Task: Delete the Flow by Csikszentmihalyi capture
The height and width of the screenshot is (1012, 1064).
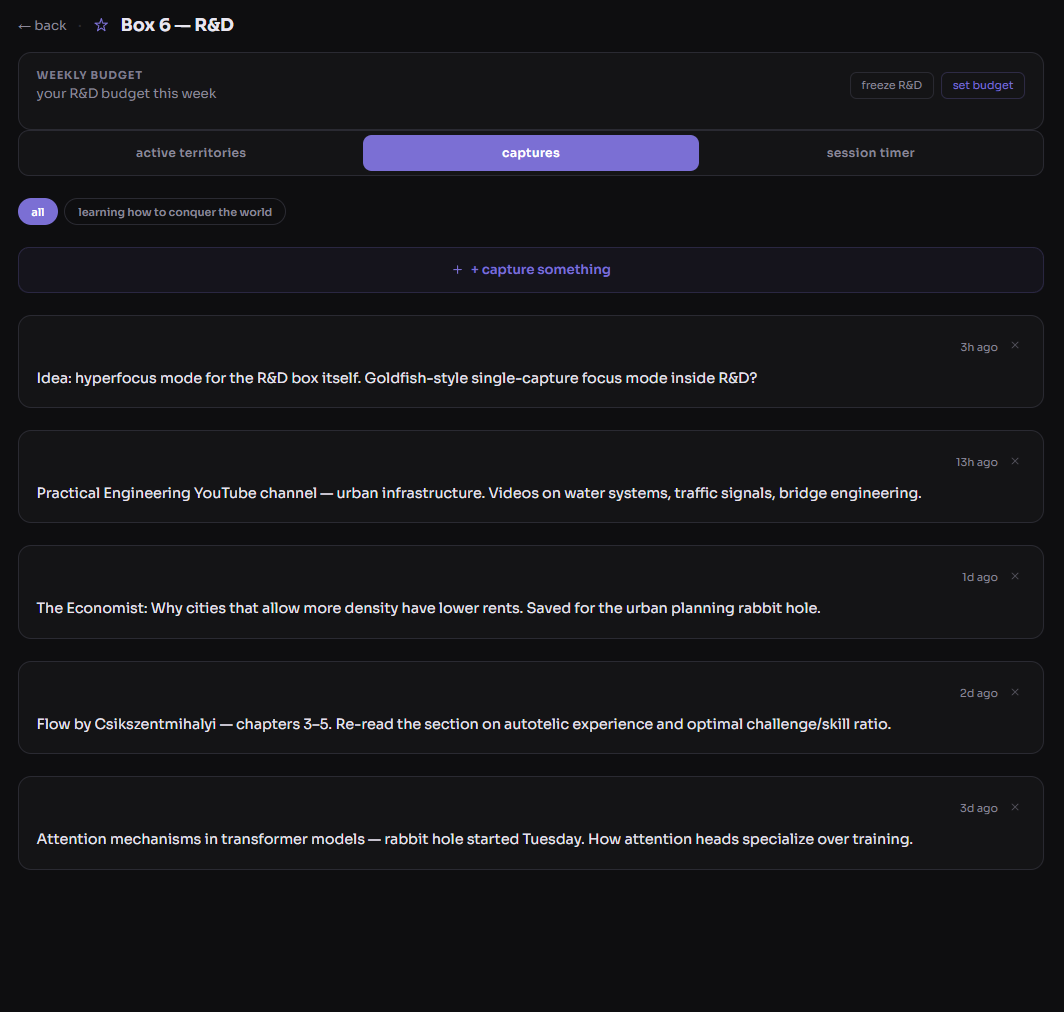Action: pos(1015,692)
